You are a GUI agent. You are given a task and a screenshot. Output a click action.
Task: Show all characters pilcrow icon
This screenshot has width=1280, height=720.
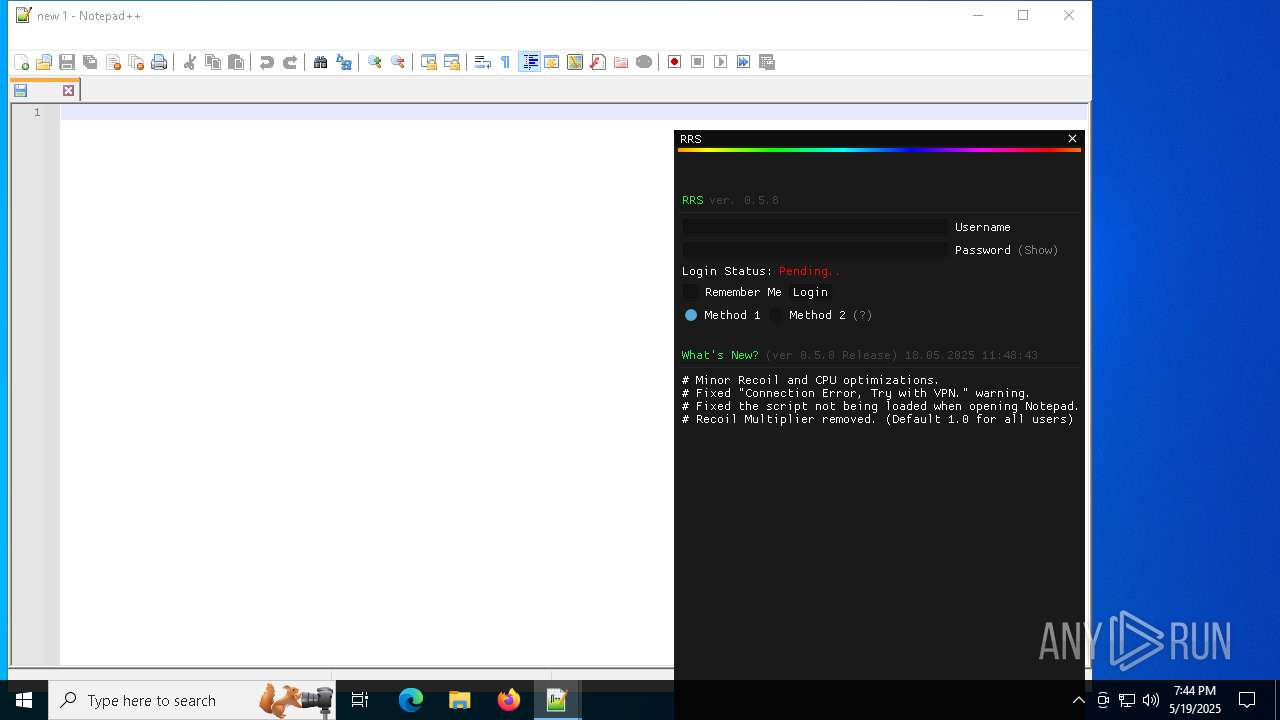506,62
